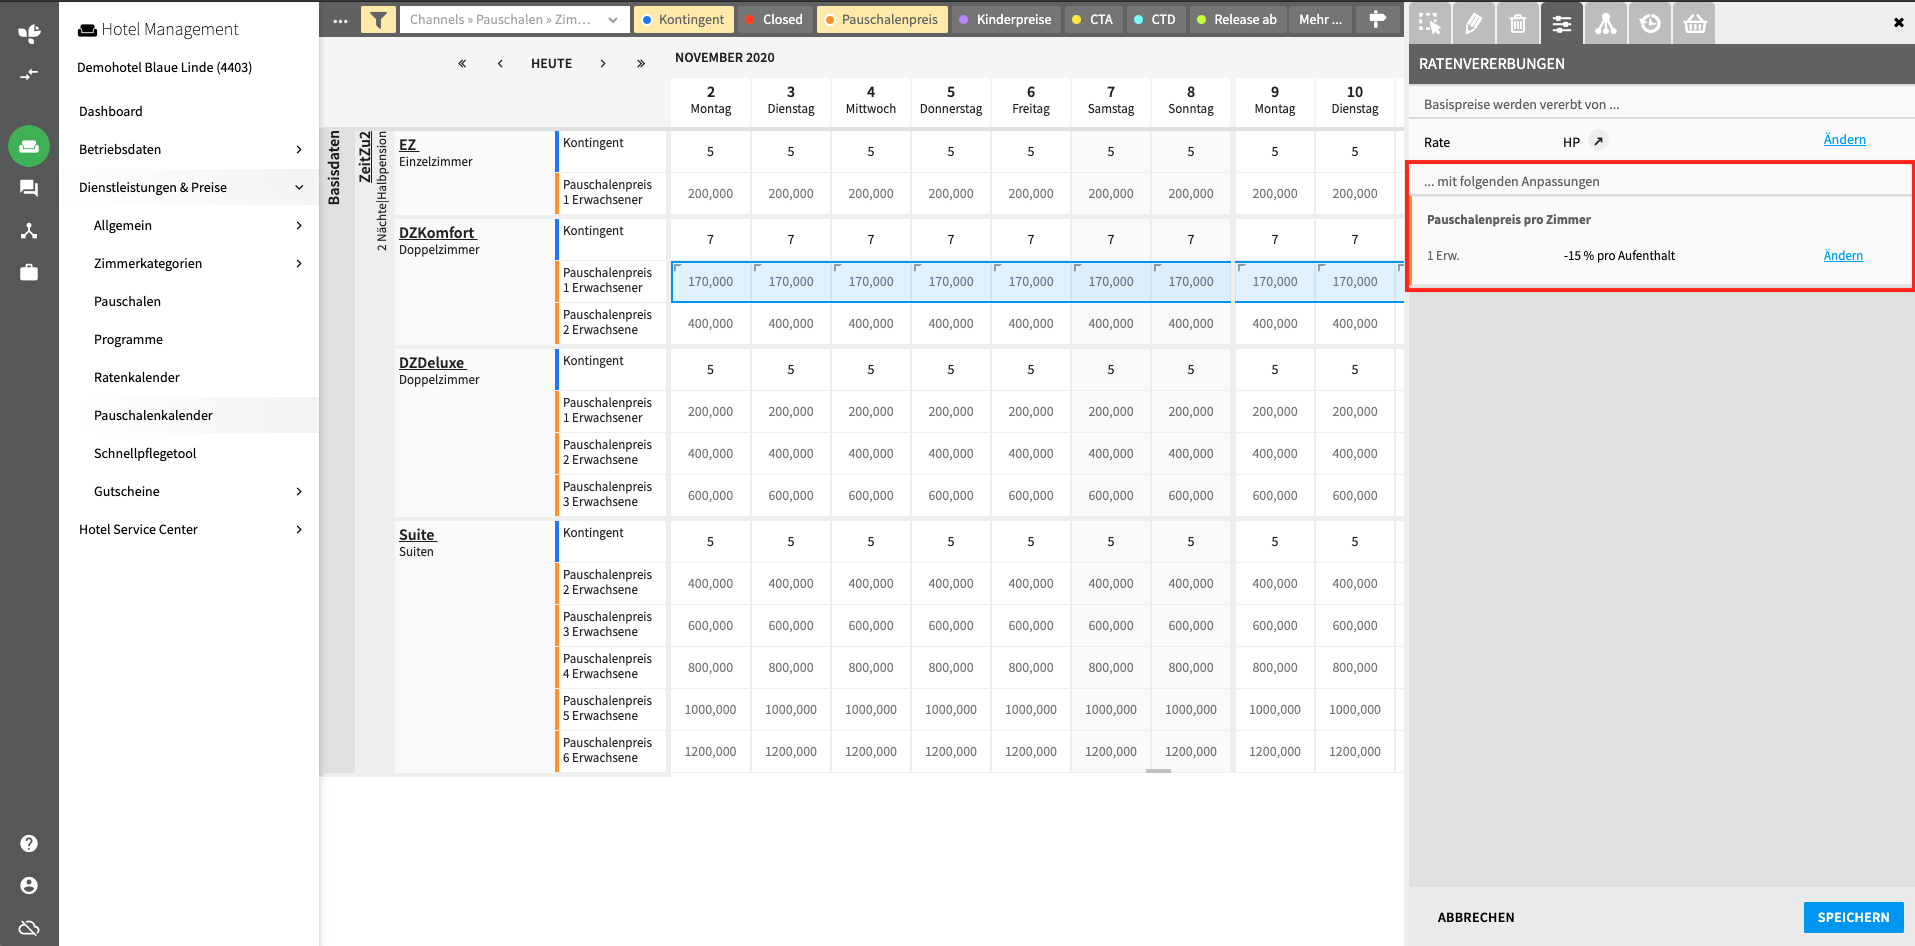Image resolution: width=1915 pixels, height=946 pixels.
Task: Toggle the Kinderpreise filter chip
Action: click(x=1005, y=19)
